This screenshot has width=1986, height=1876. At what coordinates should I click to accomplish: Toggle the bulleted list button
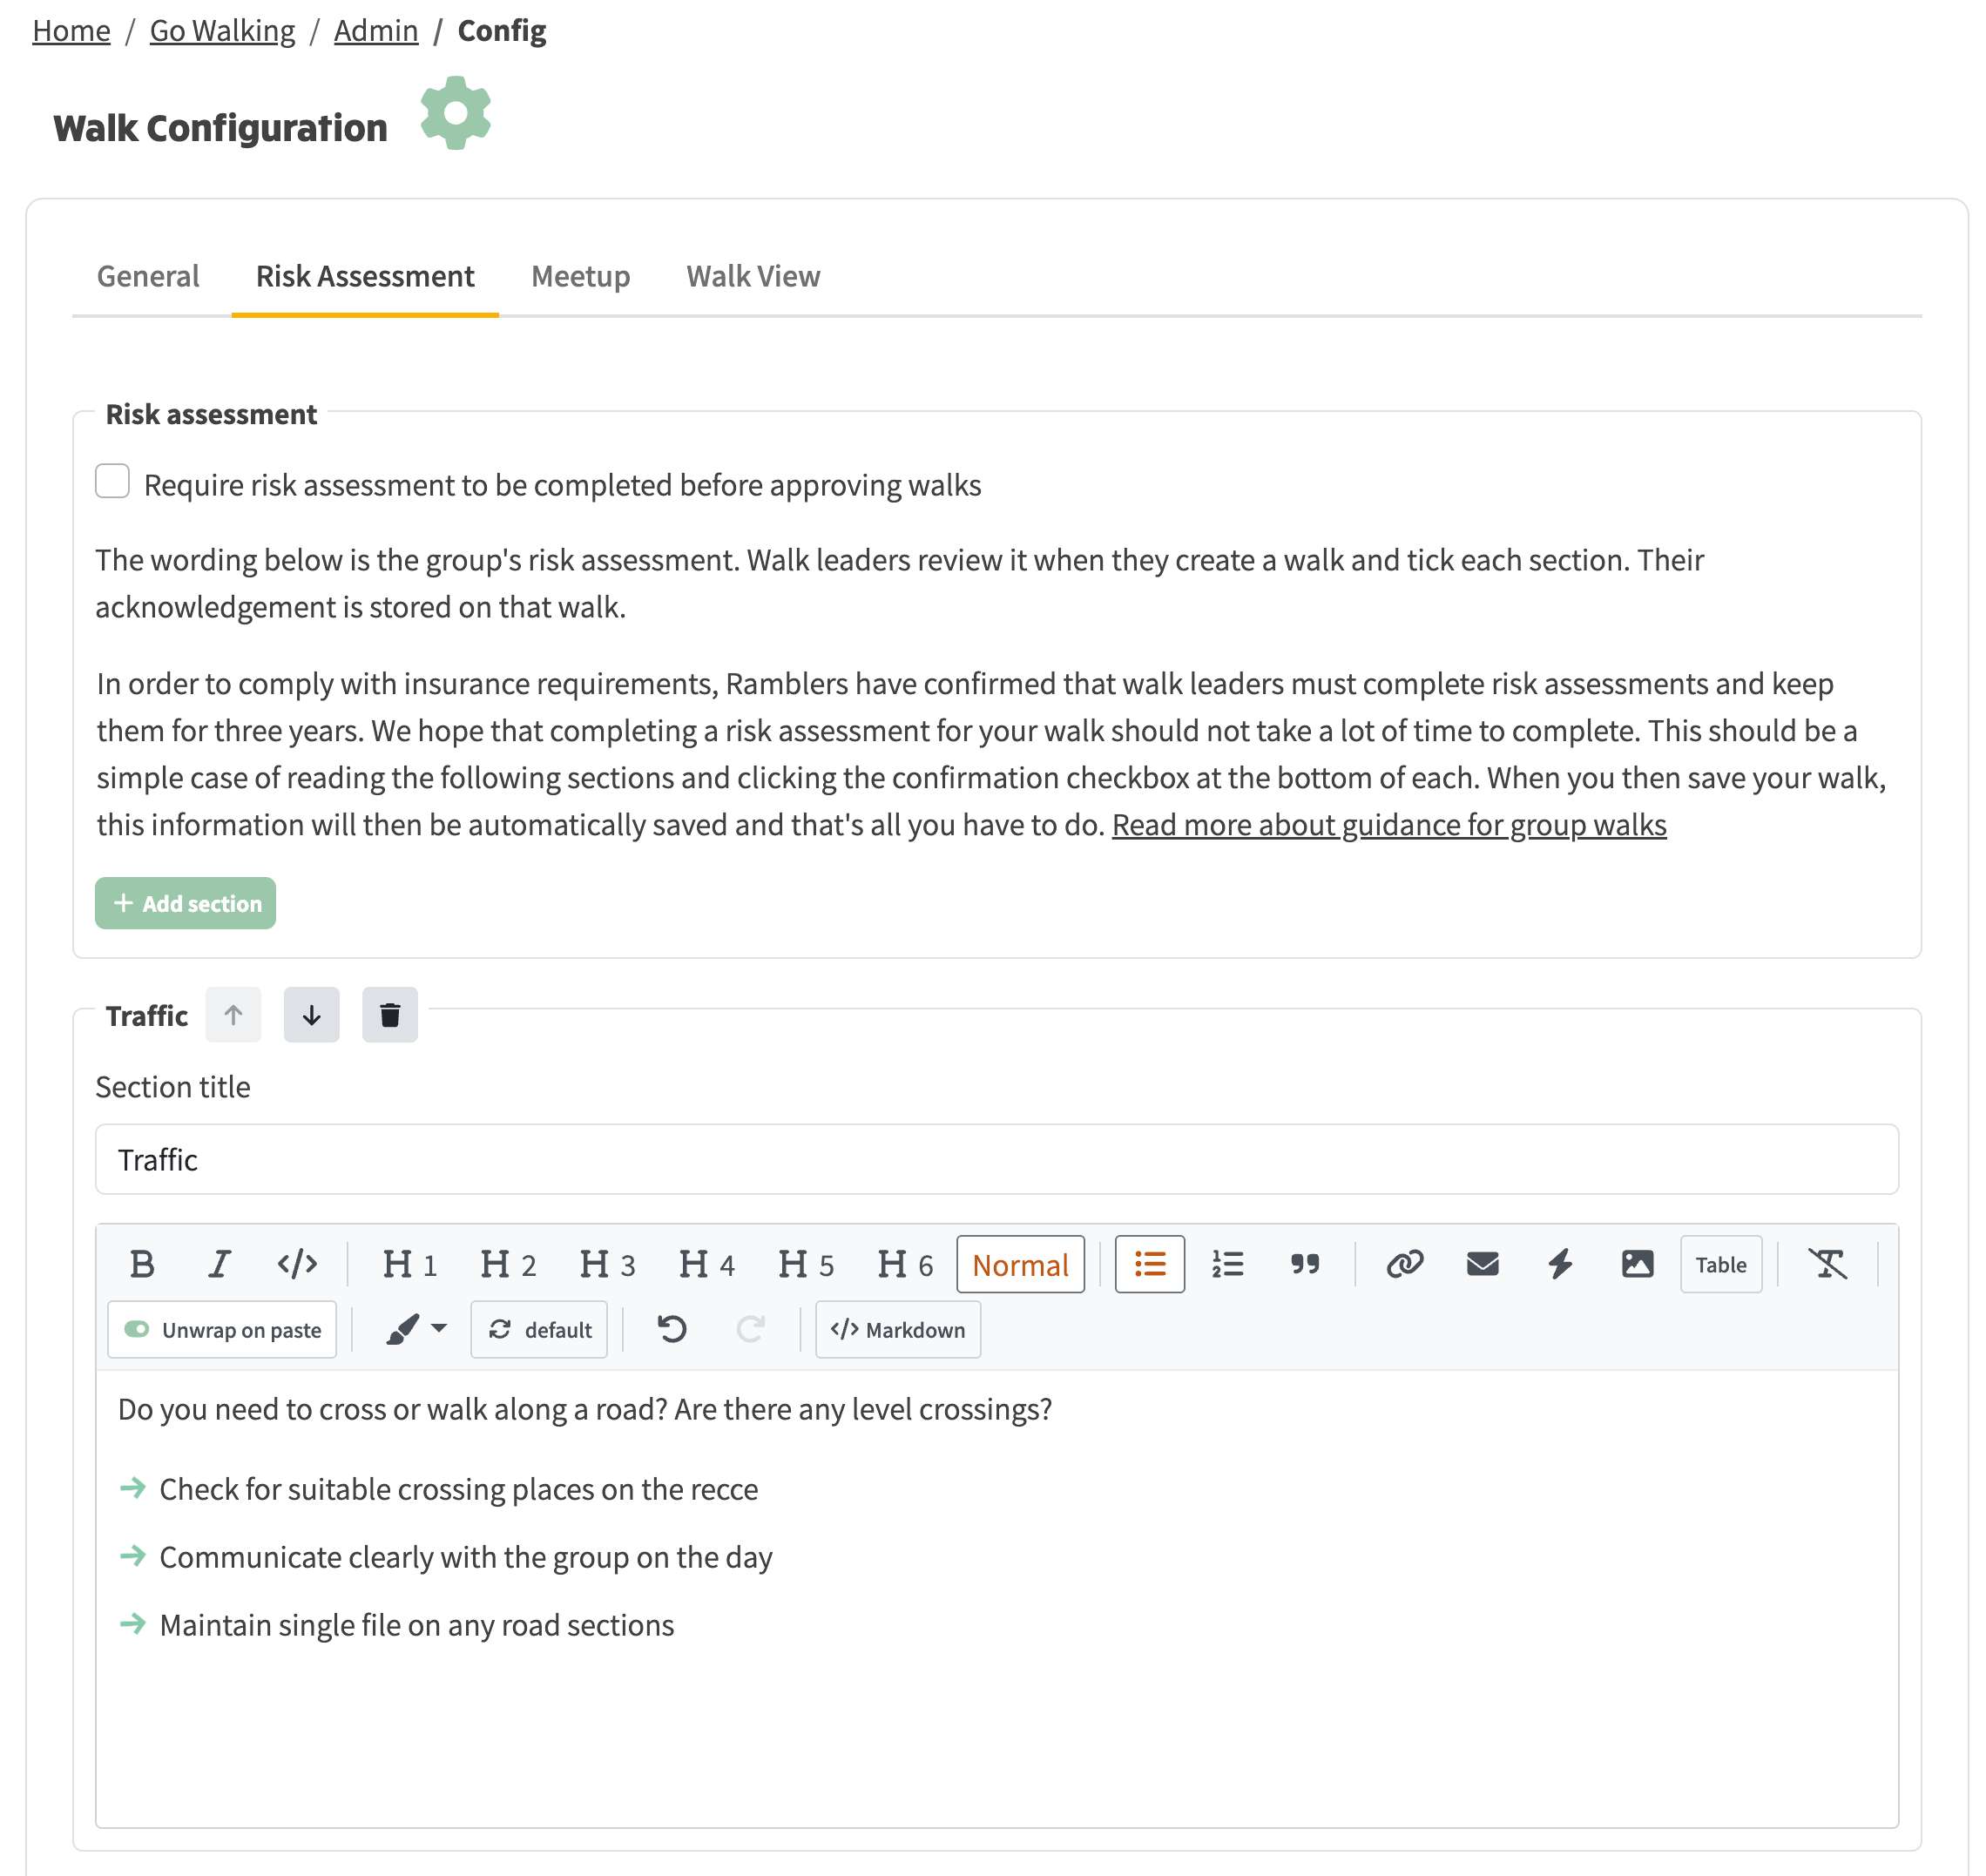[x=1149, y=1264]
